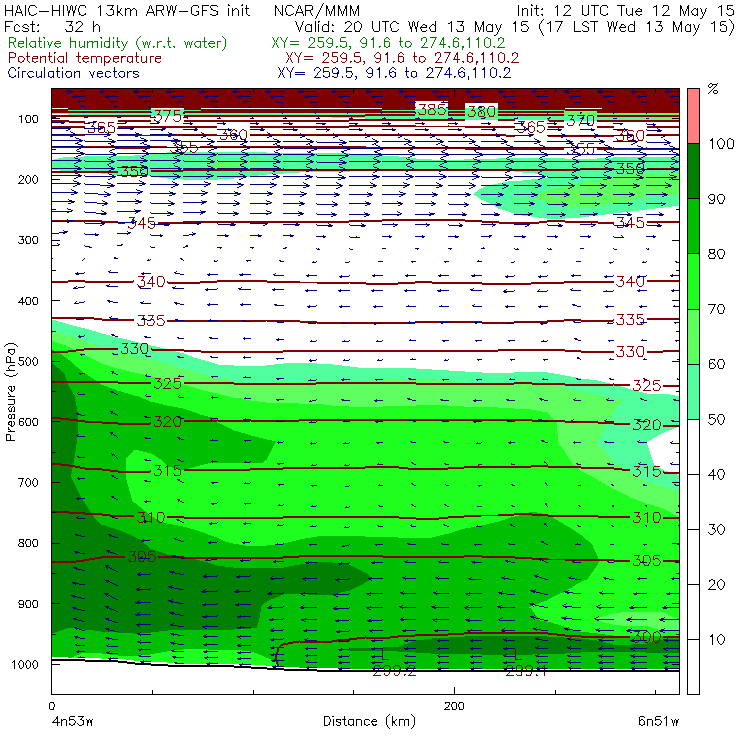740x740 pixels.
Task: Click the 375 contour label
Action: [x=168, y=116]
